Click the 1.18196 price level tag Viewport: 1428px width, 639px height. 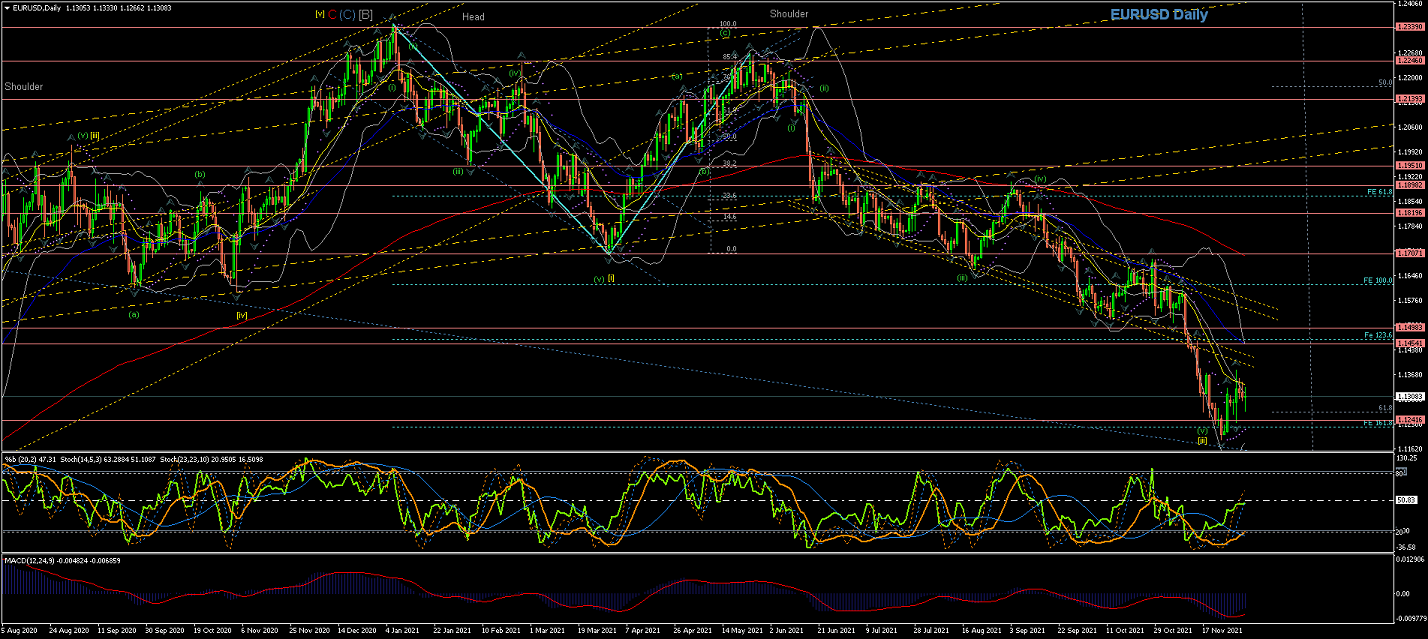click(1409, 212)
